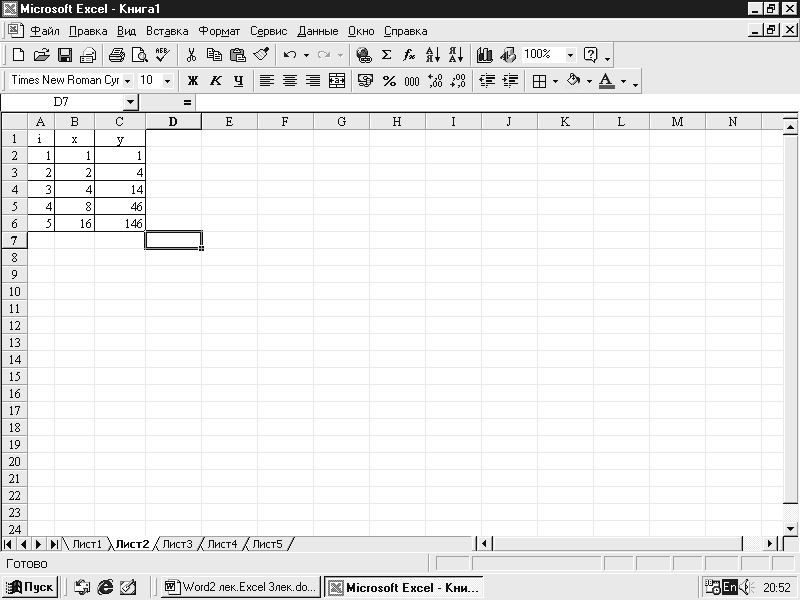Viewport: 800px width, 600px height.
Task: Expand the font size 10 dropdown
Action: click(x=167, y=81)
